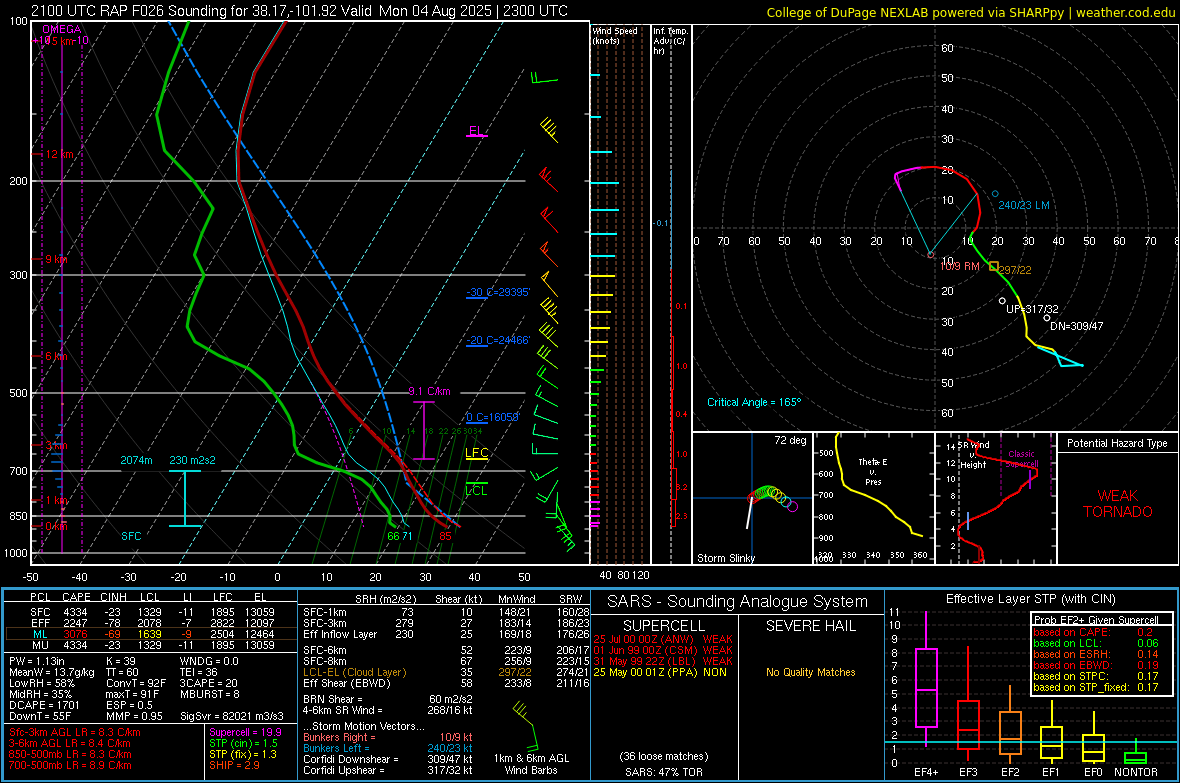Select the green 'LCL' marker on the skew-T

pyautogui.click(x=476, y=490)
